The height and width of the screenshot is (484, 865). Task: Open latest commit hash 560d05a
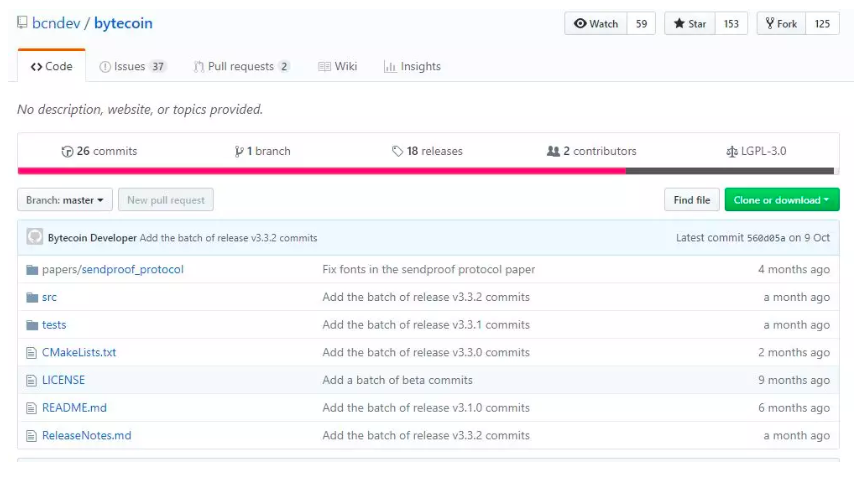click(x=766, y=238)
